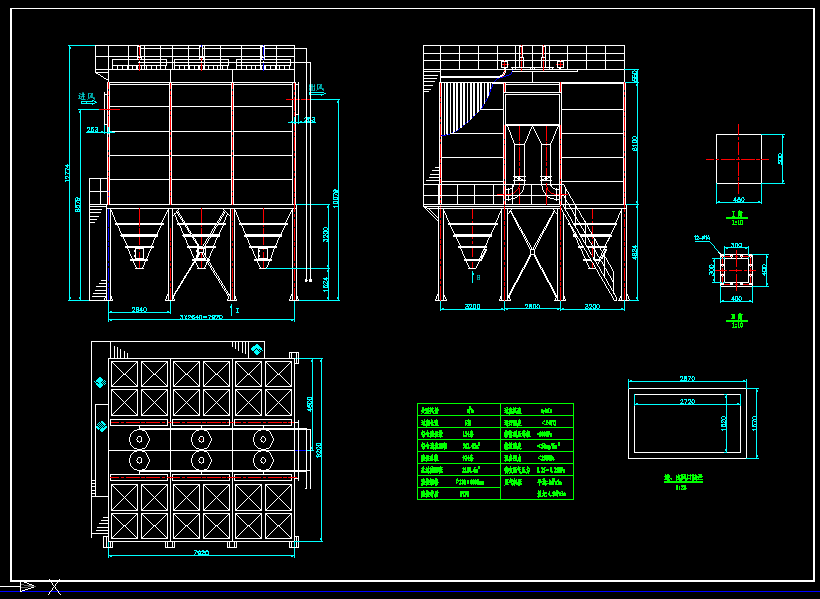
Task: Pick the 263 dimension beside the inlet
Action: pyautogui.click(x=93, y=129)
